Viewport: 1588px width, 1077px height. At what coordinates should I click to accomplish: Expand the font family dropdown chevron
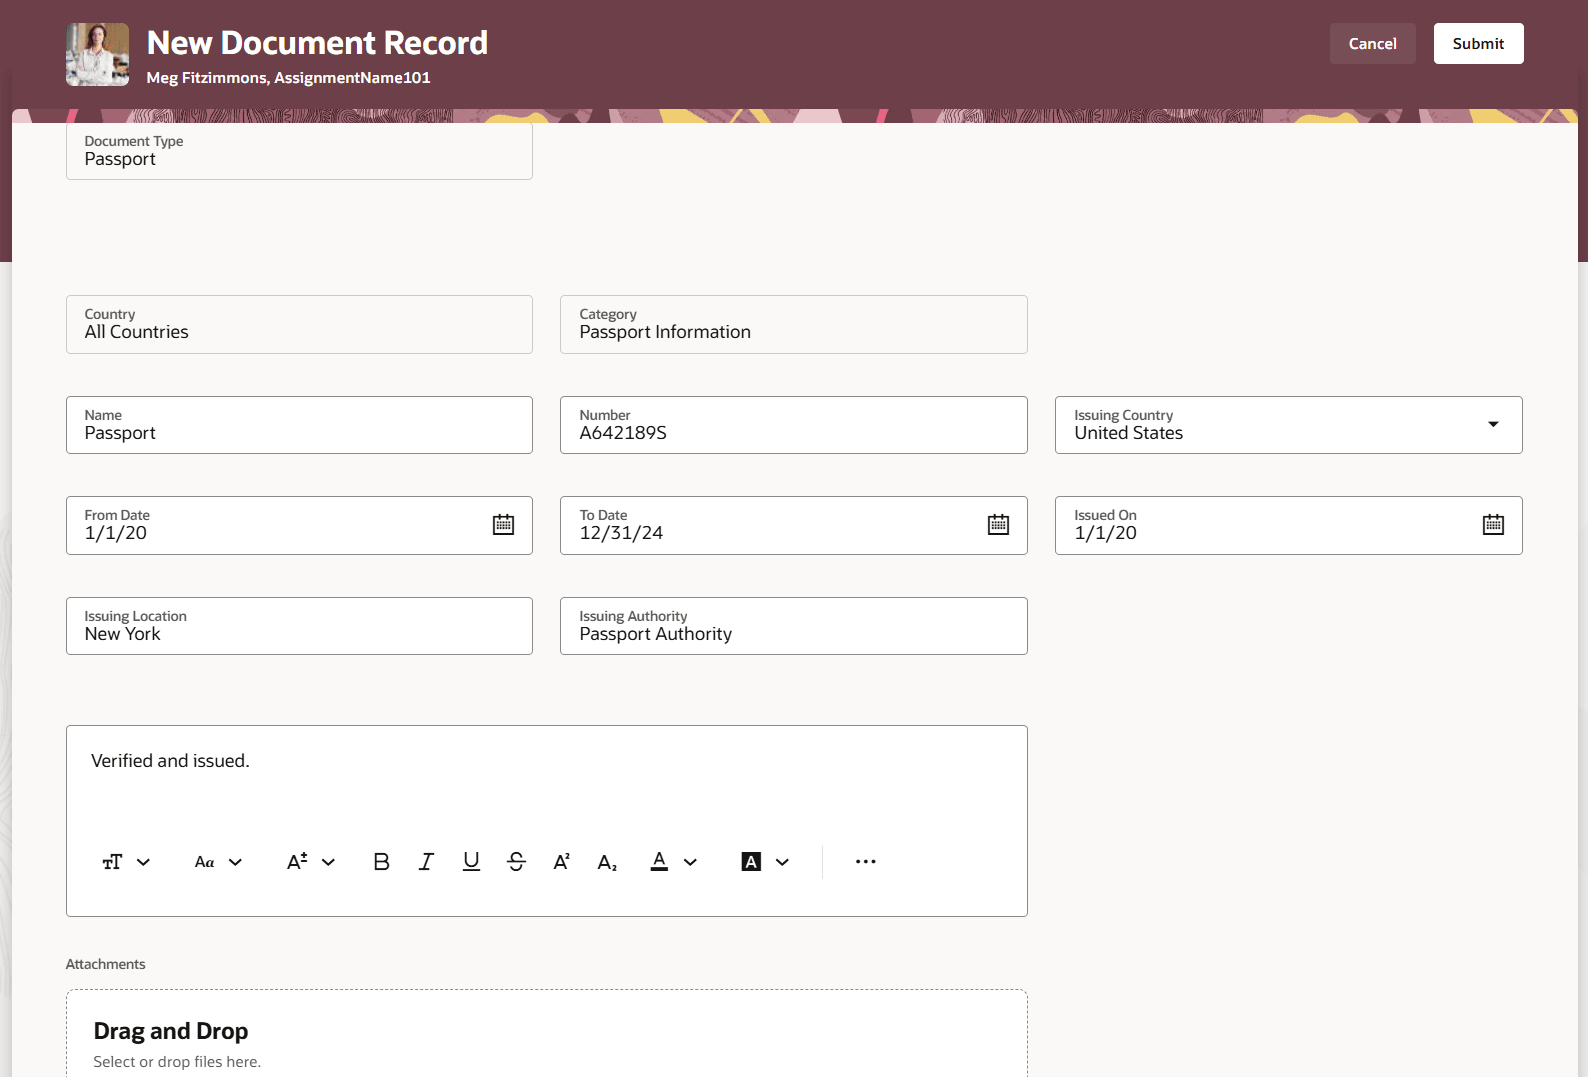point(235,862)
